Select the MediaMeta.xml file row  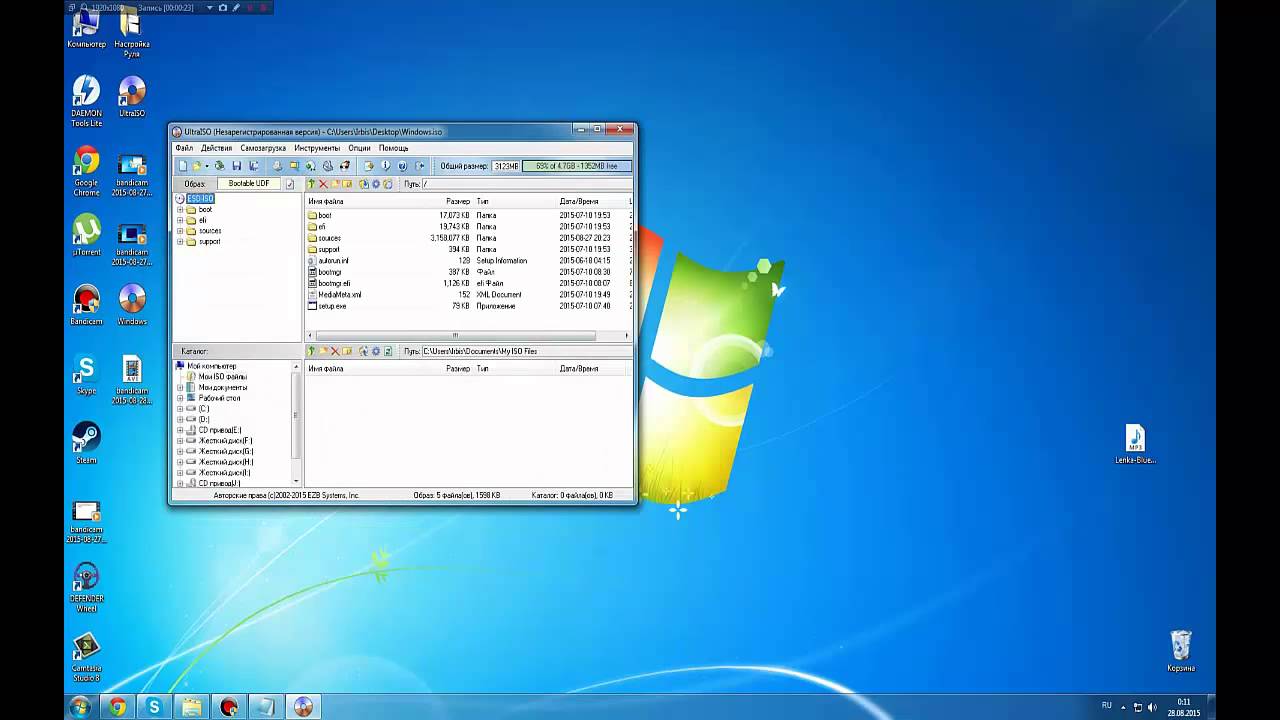click(x=468, y=295)
